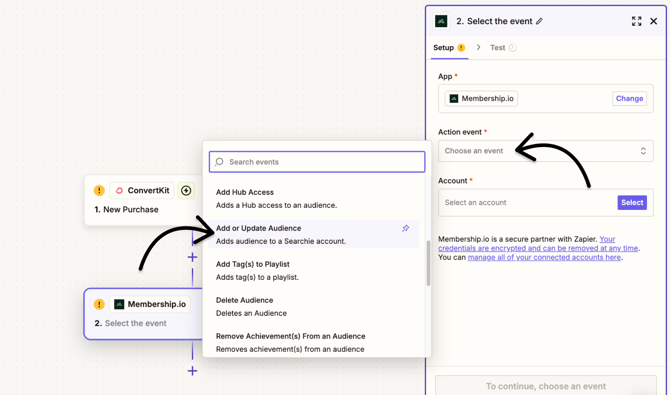The height and width of the screenshot is (395, 670).
Task: Click the pencil icon to rename the step
Action: click(539, 21)
